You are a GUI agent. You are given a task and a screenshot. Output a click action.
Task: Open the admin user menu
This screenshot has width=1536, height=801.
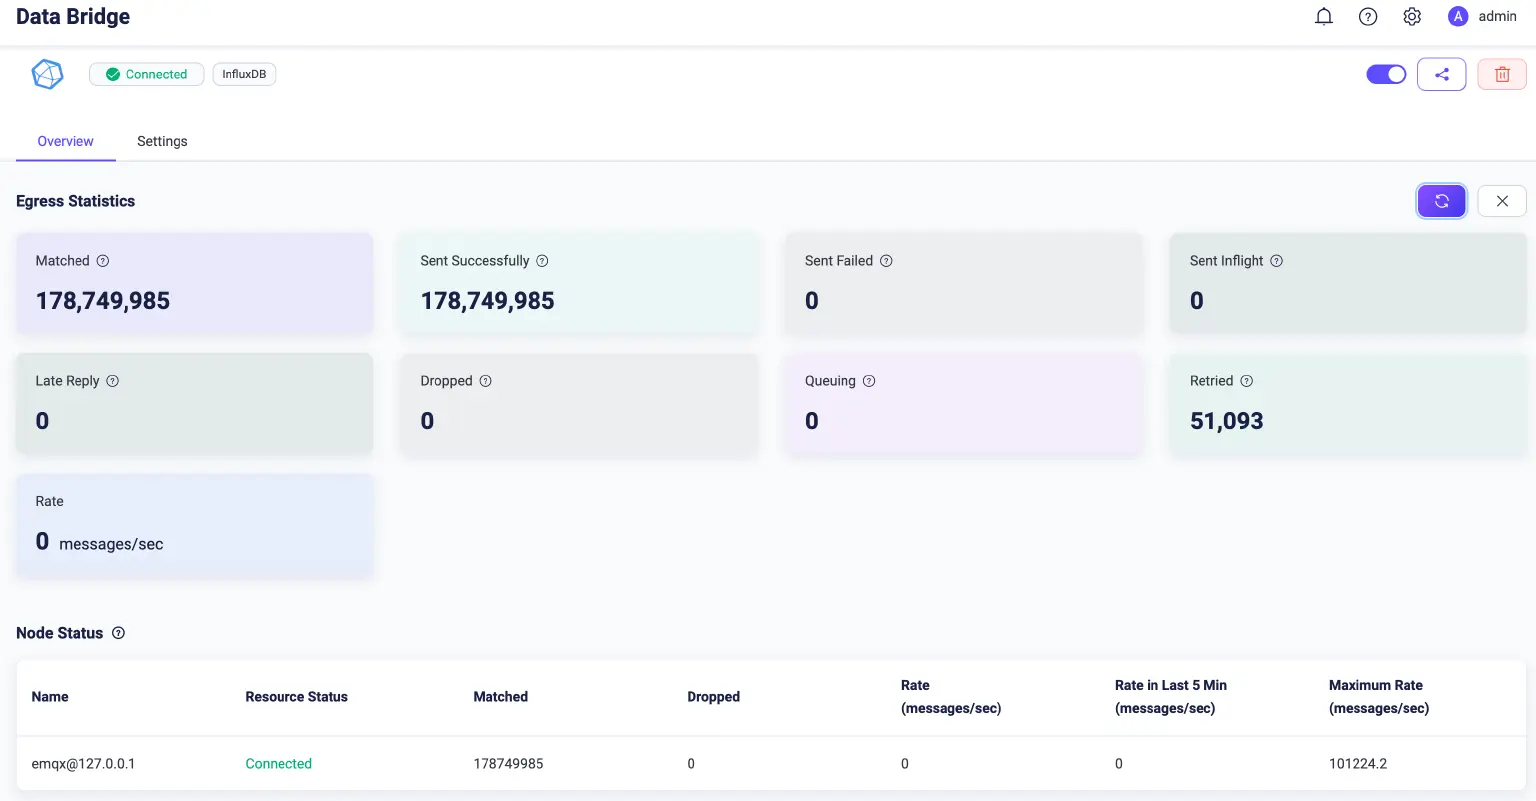point(1482,17)
